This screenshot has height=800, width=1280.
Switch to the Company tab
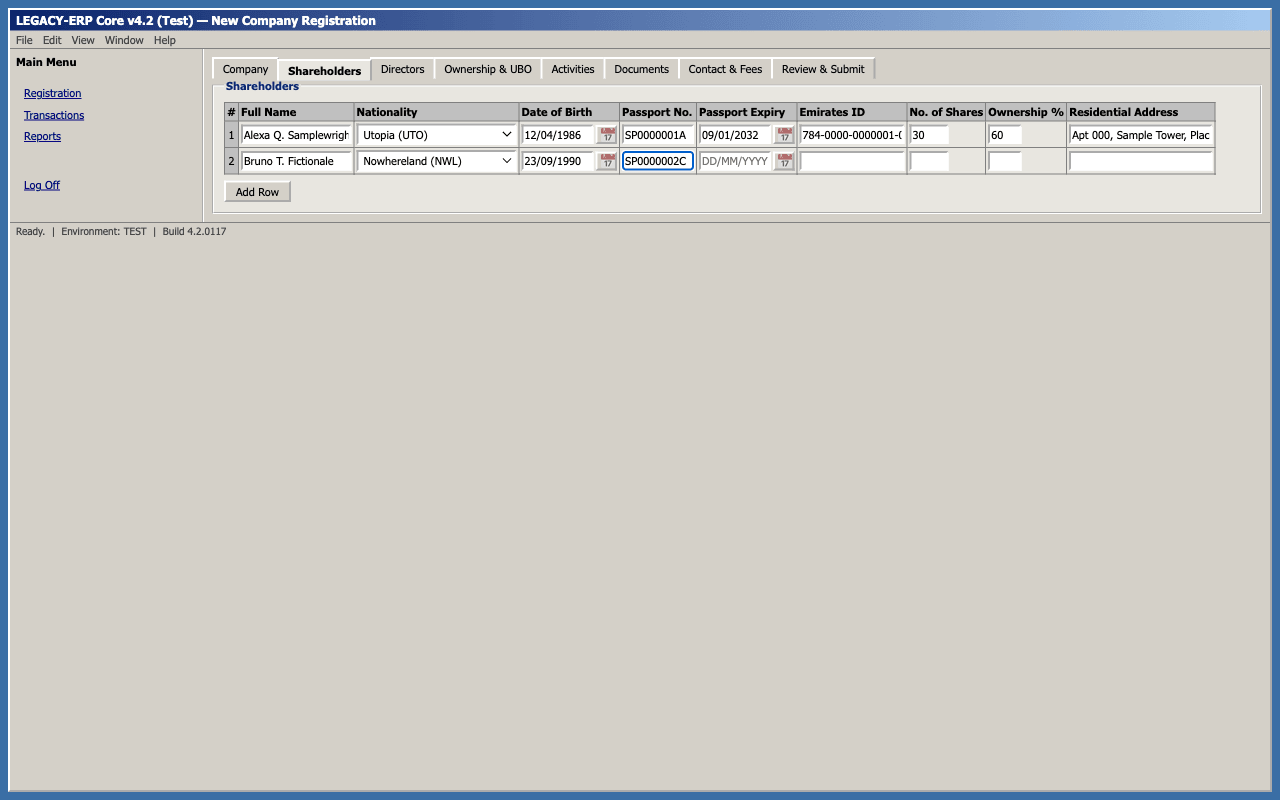[245, 69]
